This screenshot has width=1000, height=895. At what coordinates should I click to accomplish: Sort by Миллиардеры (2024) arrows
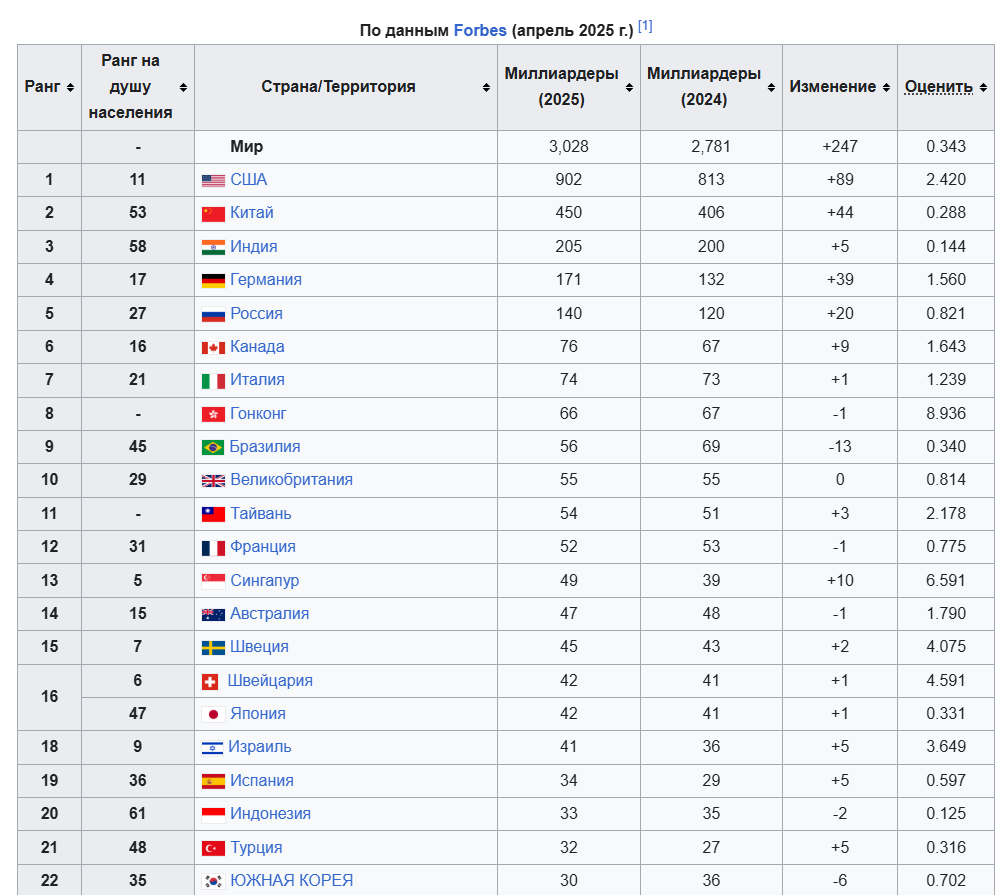[x=771, y=87]
